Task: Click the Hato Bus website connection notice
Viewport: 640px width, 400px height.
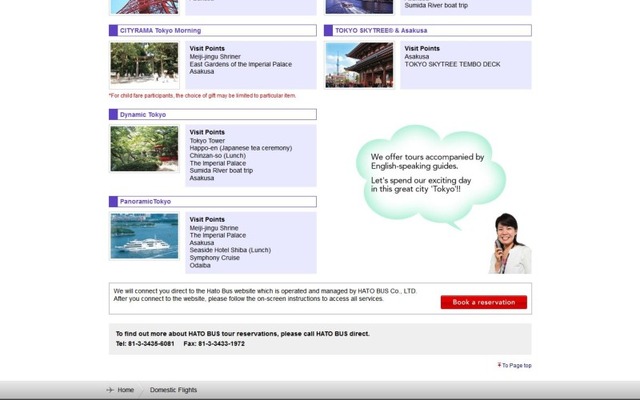Action: click(265, 295)
